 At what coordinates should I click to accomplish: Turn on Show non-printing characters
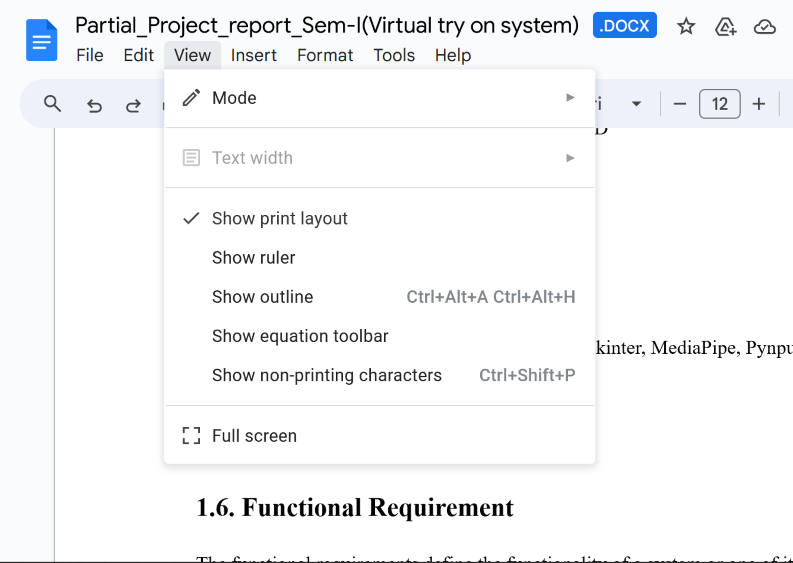click(327, 376)
